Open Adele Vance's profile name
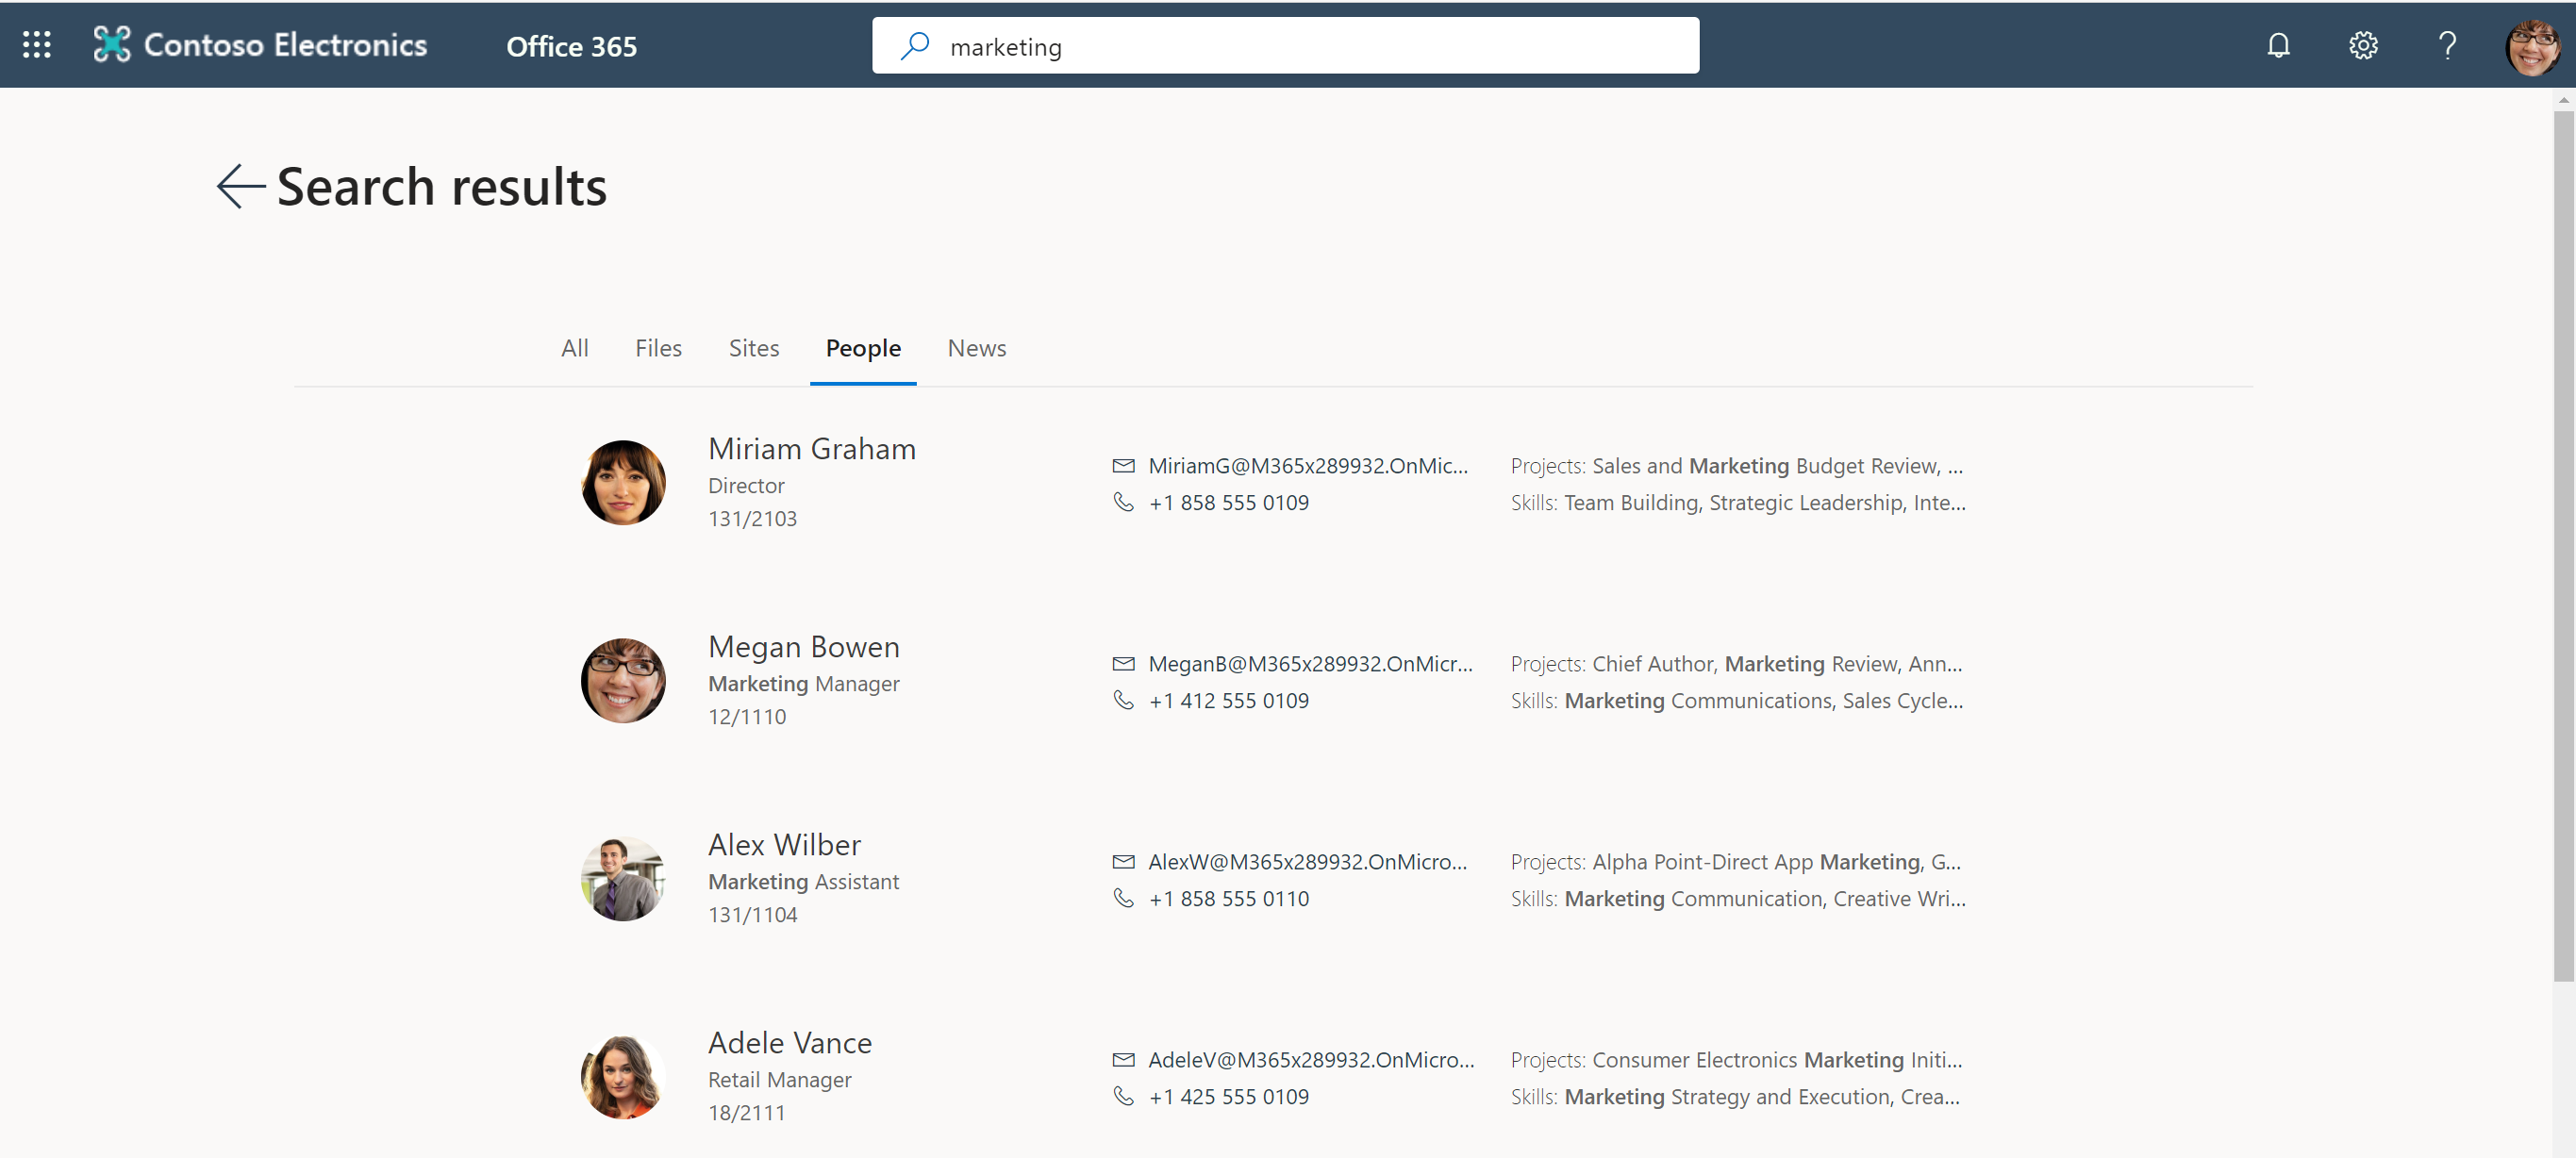 [790, 1043]
